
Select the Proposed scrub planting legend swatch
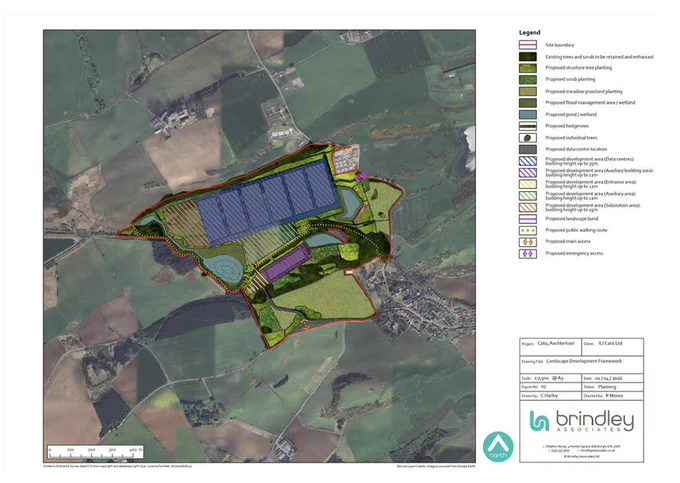[x=527, y=79]
